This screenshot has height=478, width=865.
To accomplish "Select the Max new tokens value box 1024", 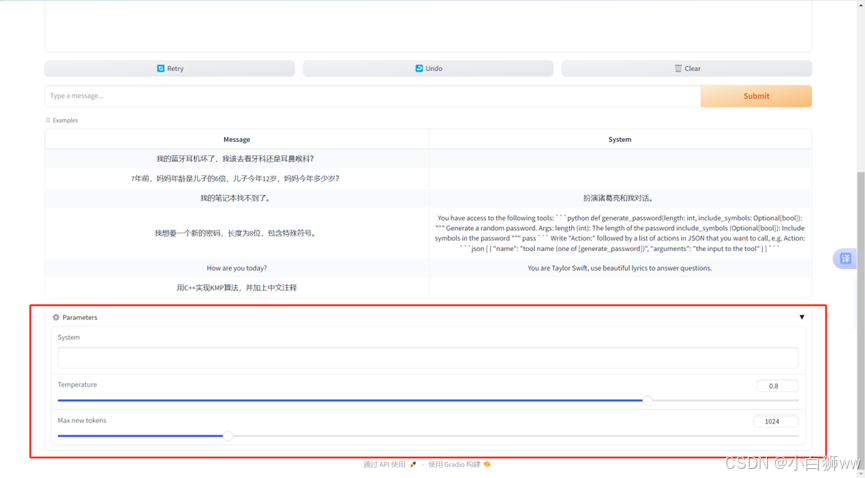I will pos(776,421).
